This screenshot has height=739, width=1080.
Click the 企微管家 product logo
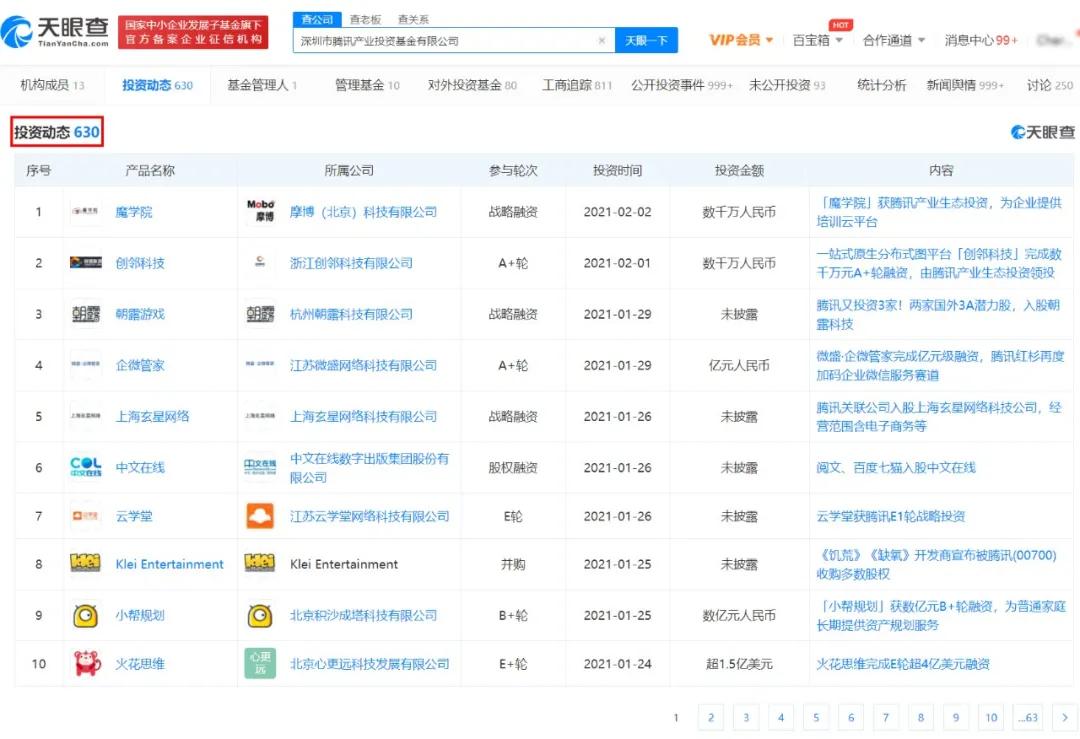(85, 364)
